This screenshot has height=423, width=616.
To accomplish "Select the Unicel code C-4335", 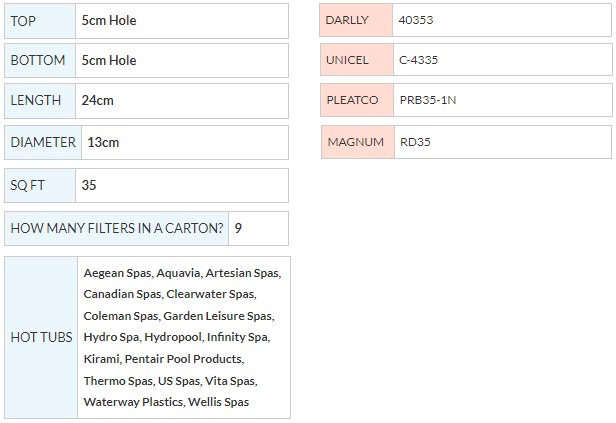I will (418, 60).
